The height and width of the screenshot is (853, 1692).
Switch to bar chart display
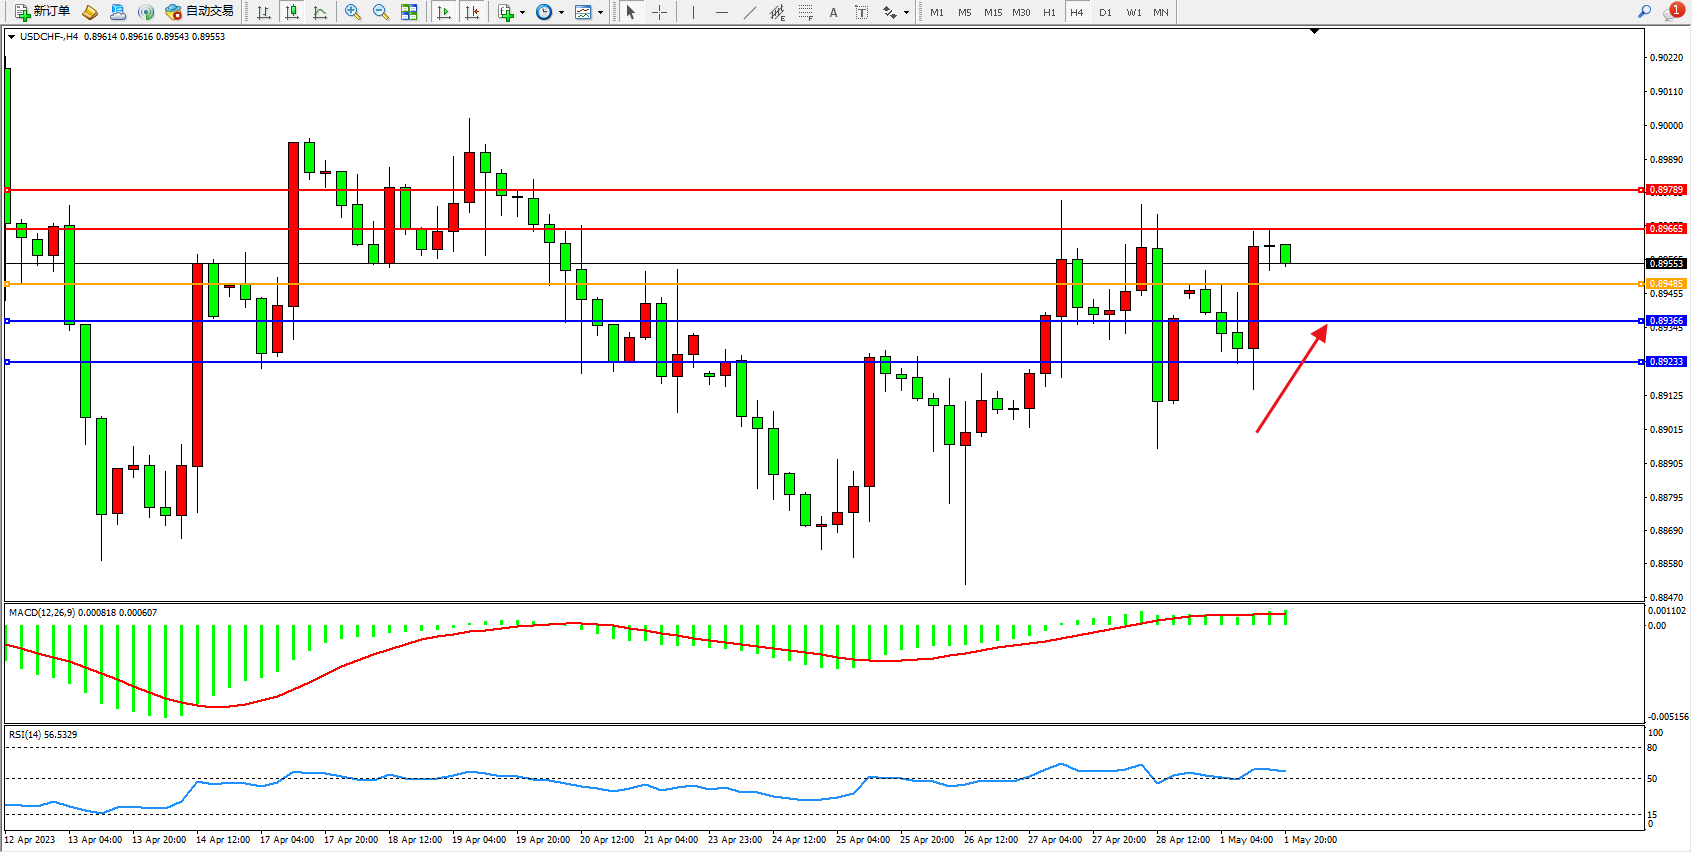pos(263,12)
